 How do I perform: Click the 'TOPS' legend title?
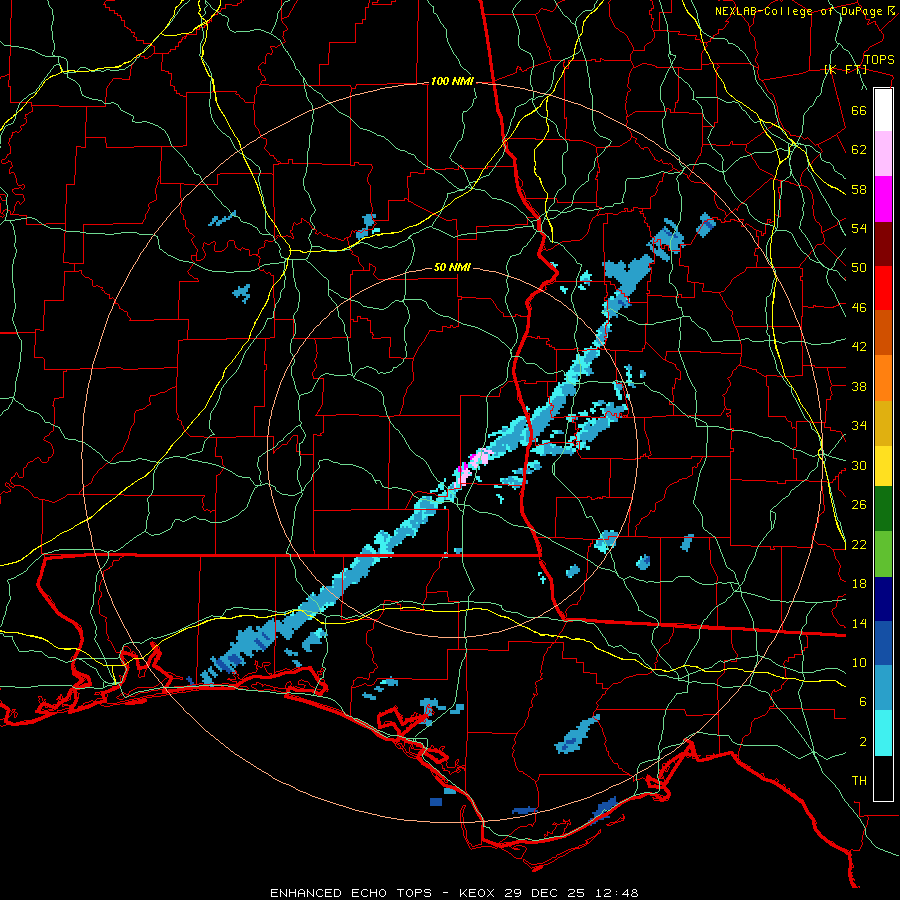click(x=879, y=60)
